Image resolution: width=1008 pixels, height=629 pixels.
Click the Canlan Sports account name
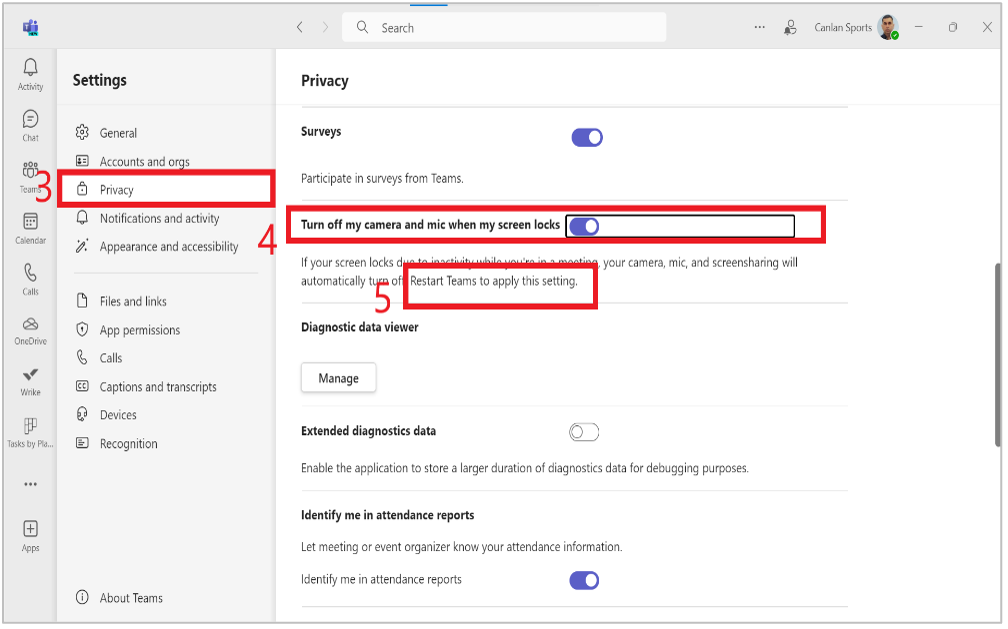pyautogui.click(x=843, y=28)
